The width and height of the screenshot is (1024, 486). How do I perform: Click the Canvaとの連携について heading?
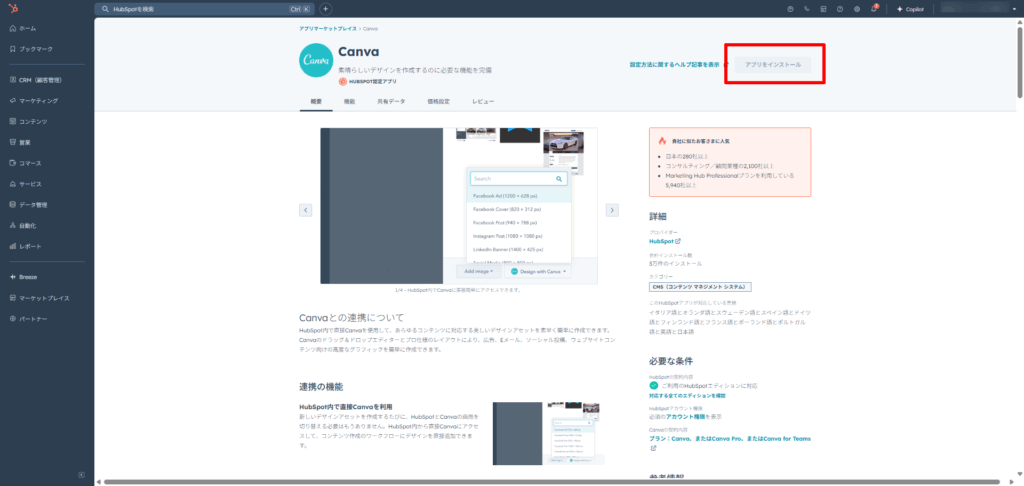[351, 318]
